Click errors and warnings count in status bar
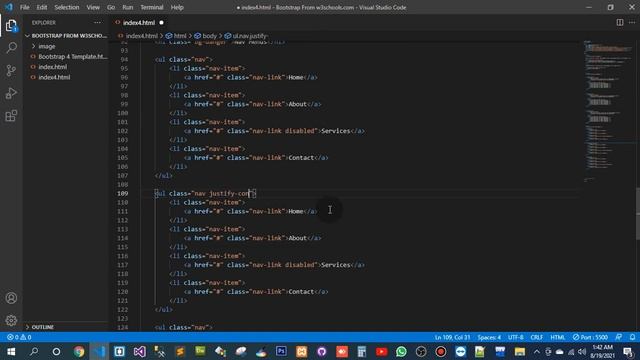 tap(19, 337)
